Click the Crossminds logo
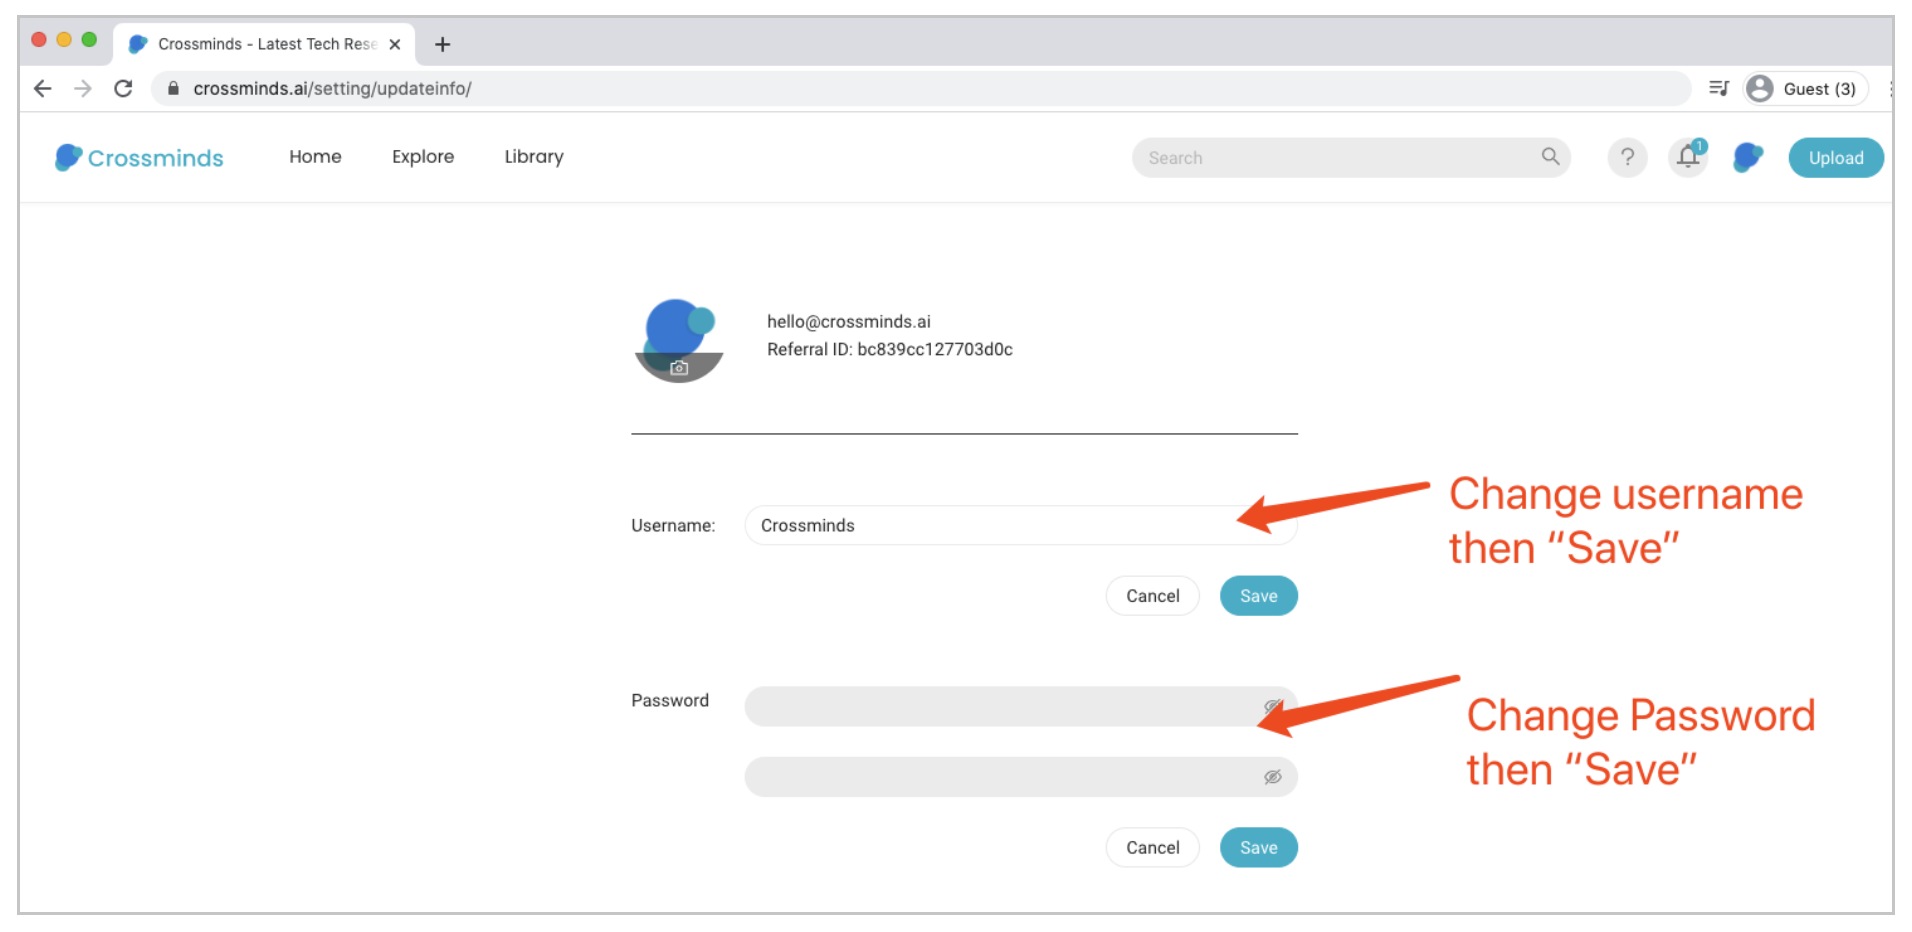The width and height of the screenshot is (1912, 932). click(139, 157)
